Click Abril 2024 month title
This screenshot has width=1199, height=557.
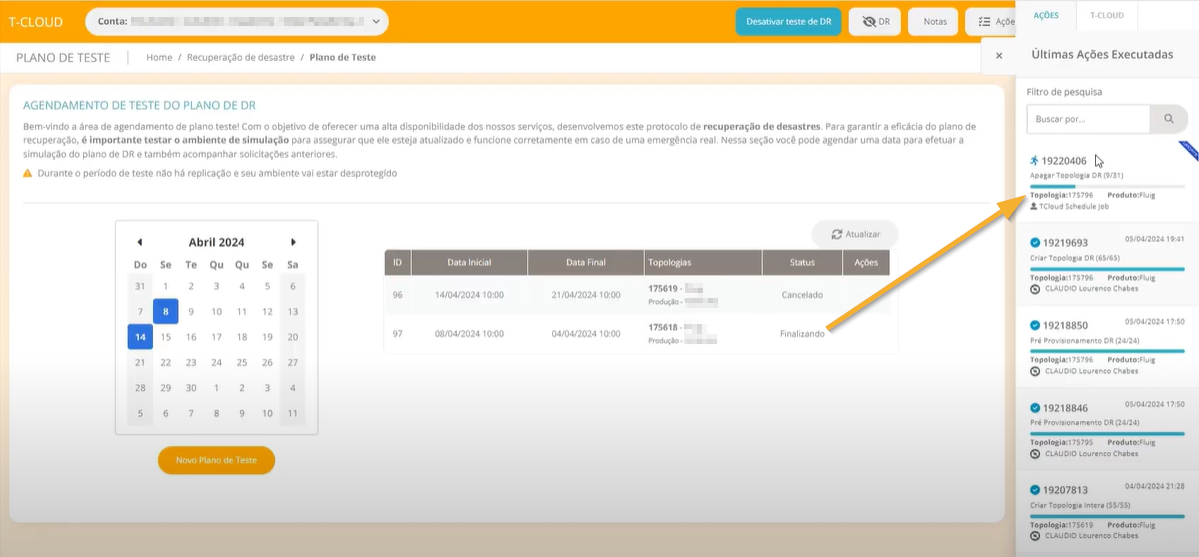216,243
